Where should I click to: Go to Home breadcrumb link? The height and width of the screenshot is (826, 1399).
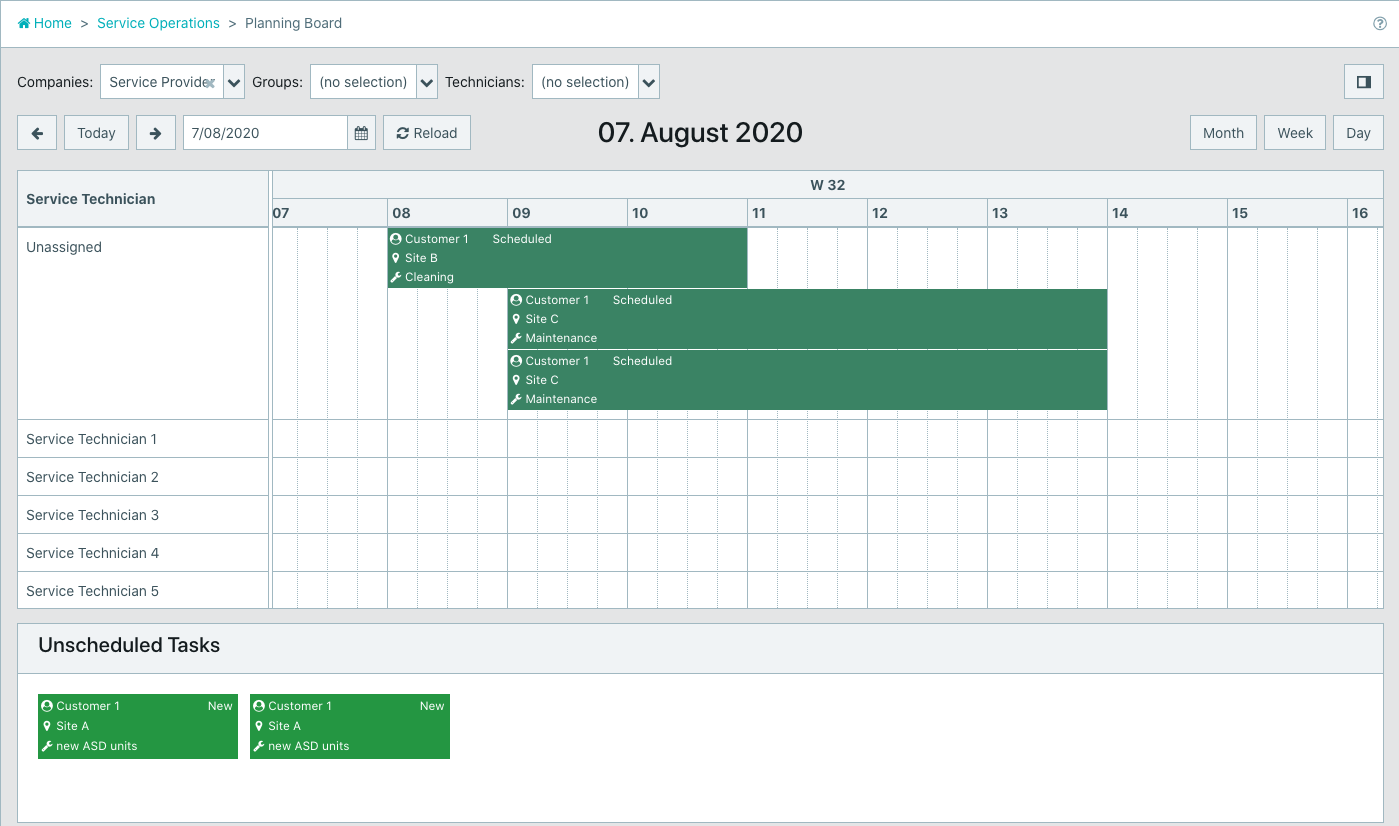point(45,23)
